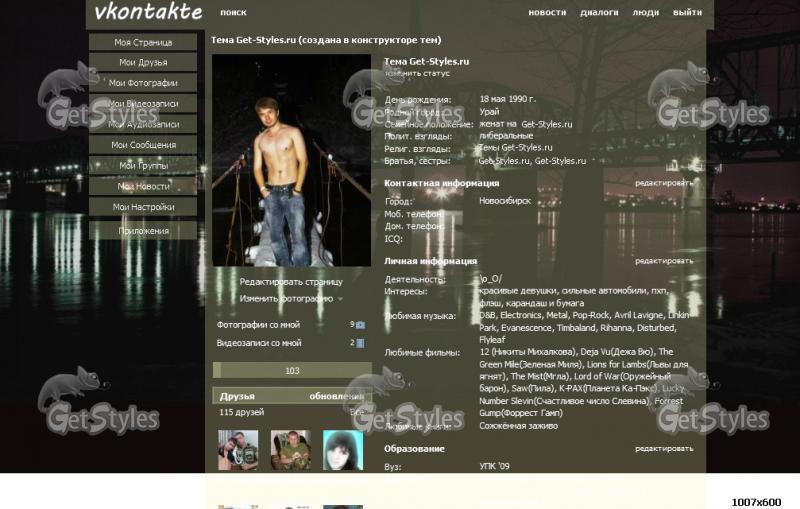This screenshot has height=509, width=800.
Task: Click the Все link in friends block
Action: click(357, 412)
